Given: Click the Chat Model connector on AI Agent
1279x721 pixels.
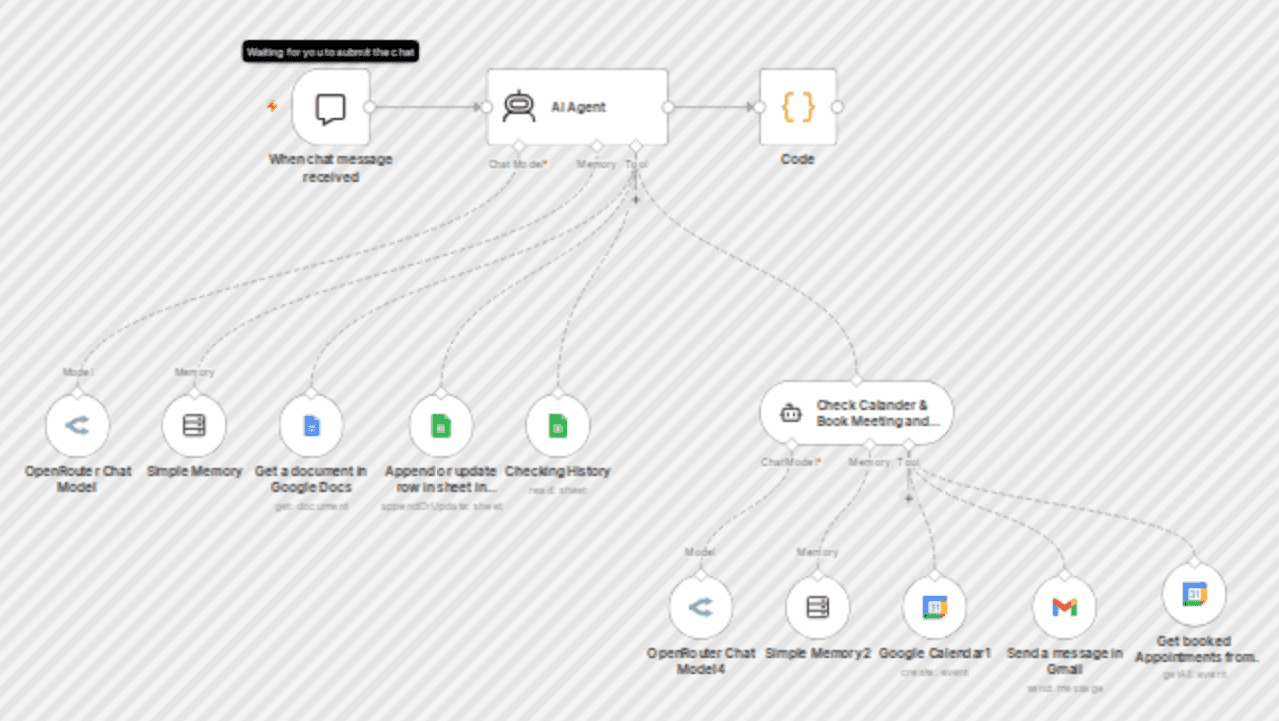Looking at the screenshot, I should pyautogui.click(x=519, y=146).
